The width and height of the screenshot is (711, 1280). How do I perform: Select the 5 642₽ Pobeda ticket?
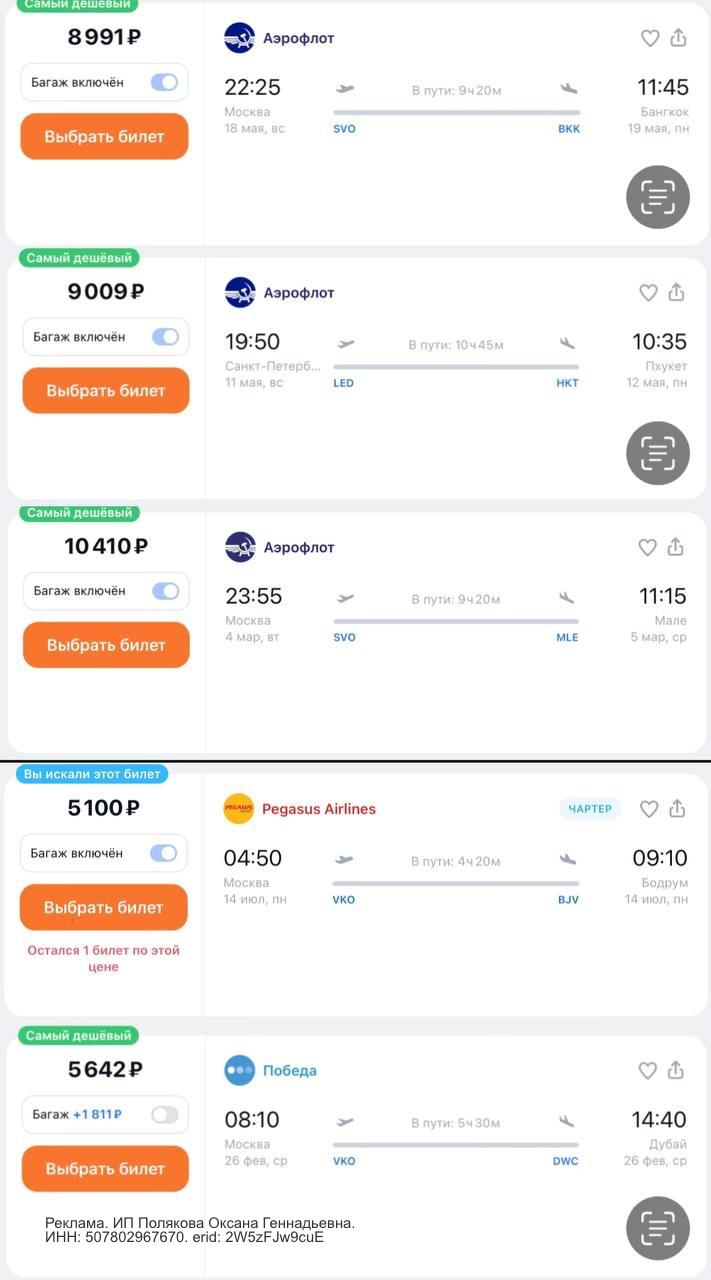pyautogui.click(x=105, y=1168)
